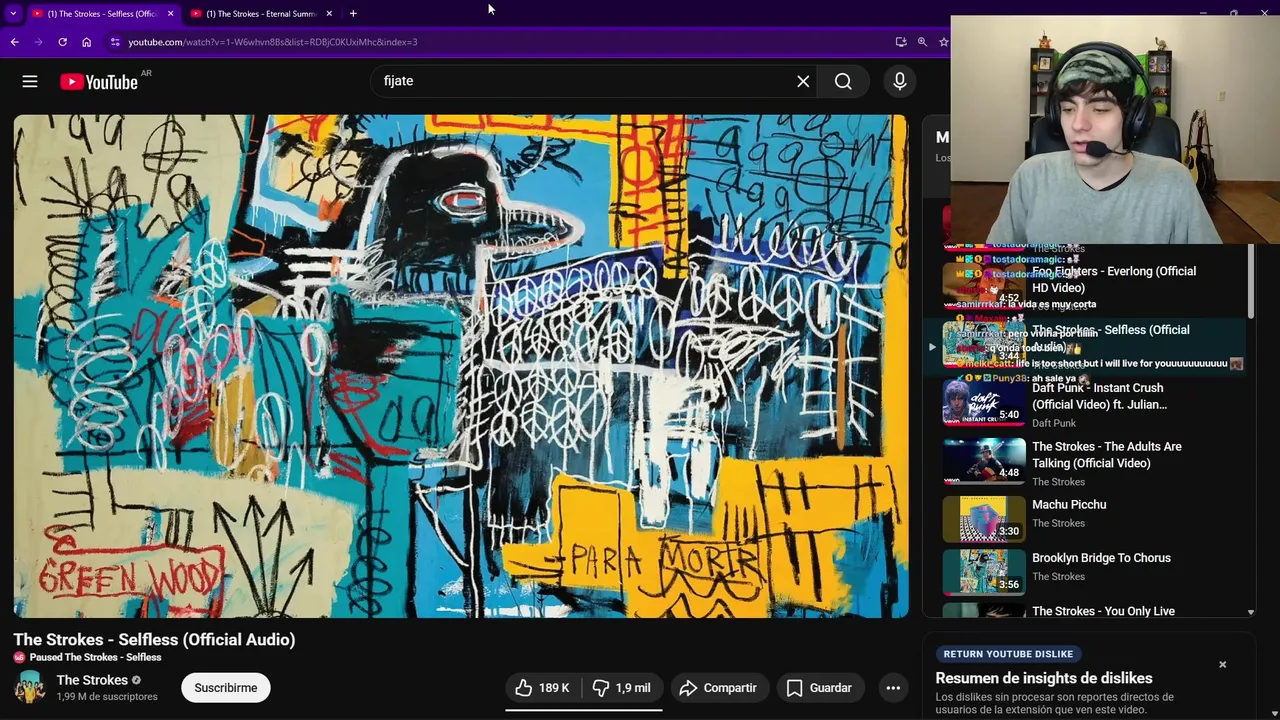Open tab search dropdown arrow
This screenshot has width=1280, height=720.
click(13, 13)
